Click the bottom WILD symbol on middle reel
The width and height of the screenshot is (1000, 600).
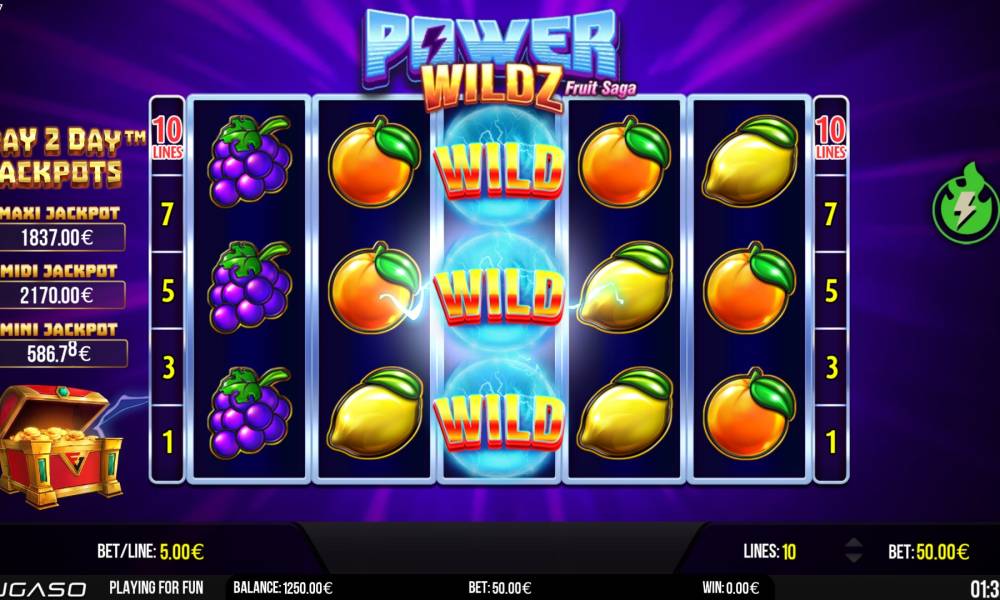point(499,422)
